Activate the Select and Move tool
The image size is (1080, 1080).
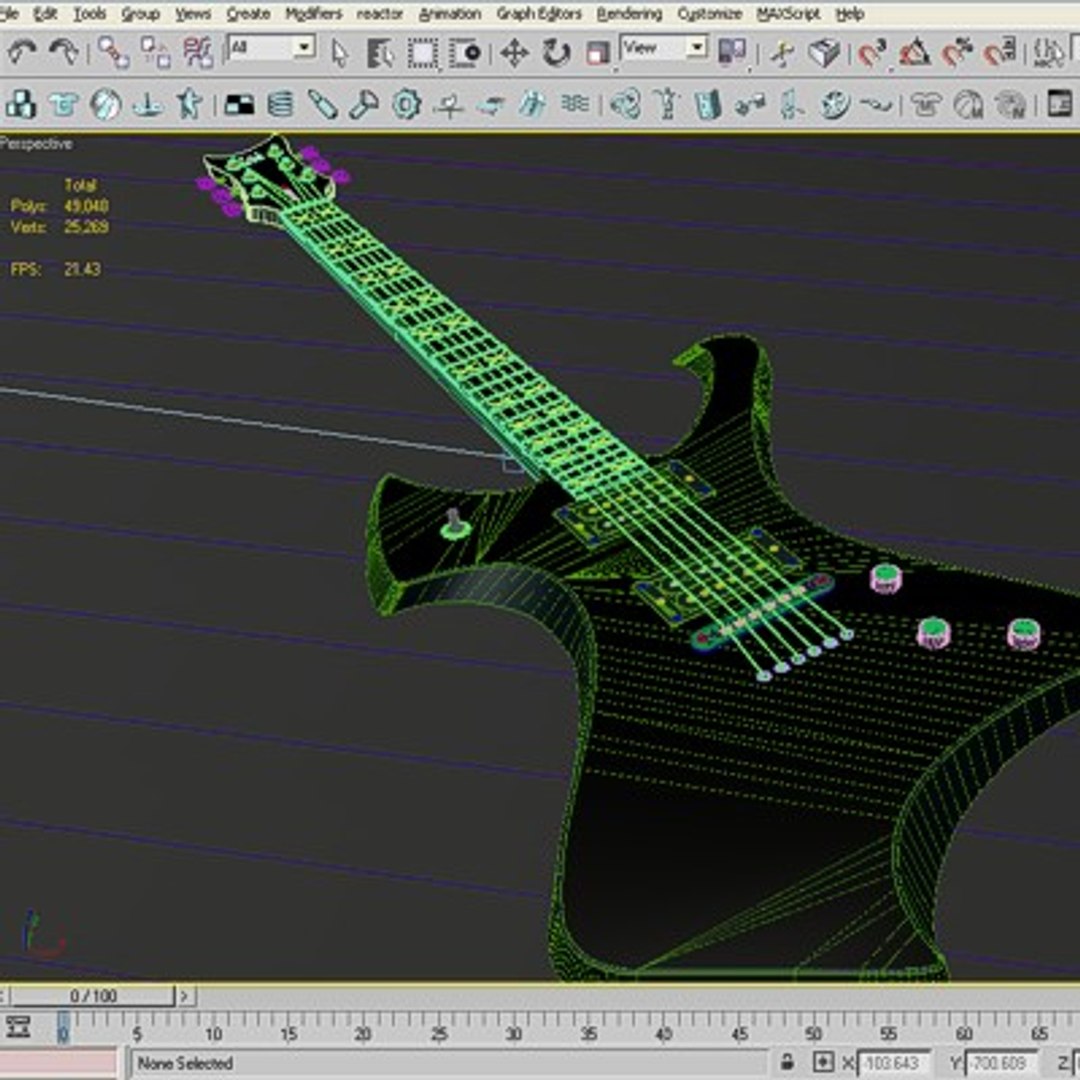[x=514, y=53]
